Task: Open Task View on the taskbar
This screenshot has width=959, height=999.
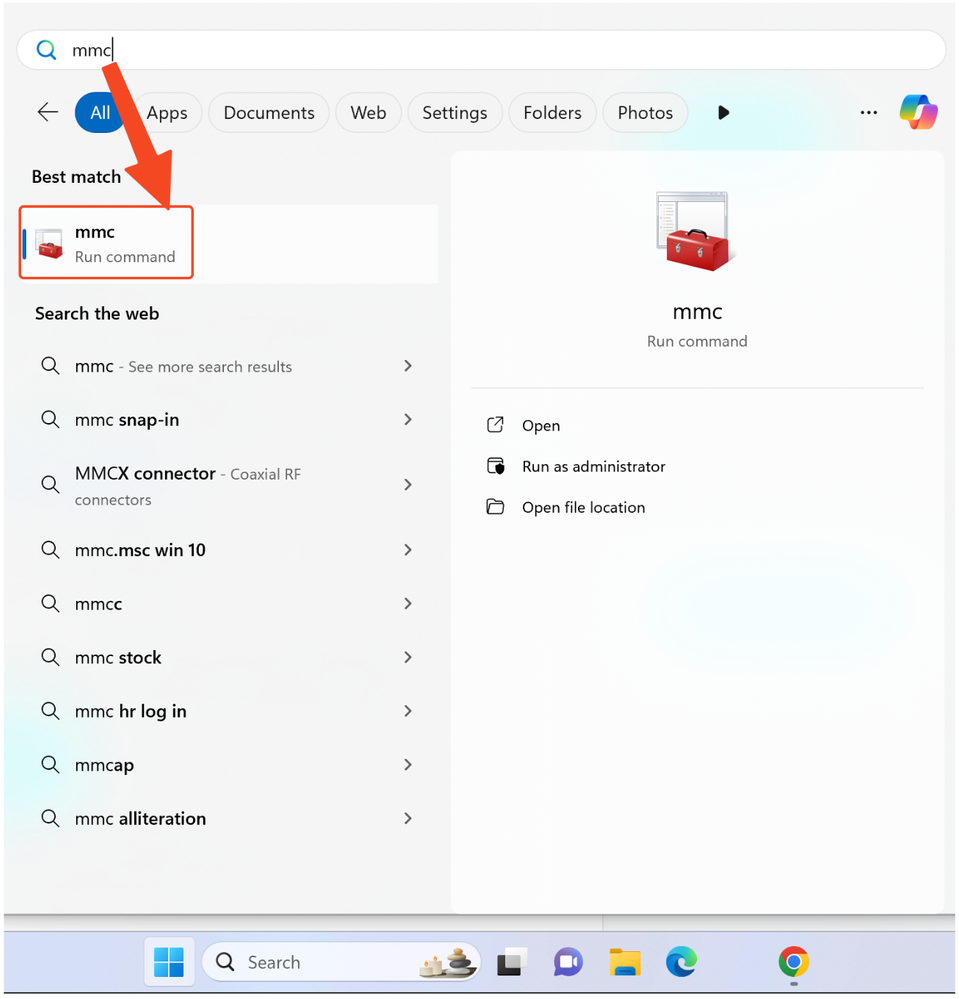Action: [512, 962]
